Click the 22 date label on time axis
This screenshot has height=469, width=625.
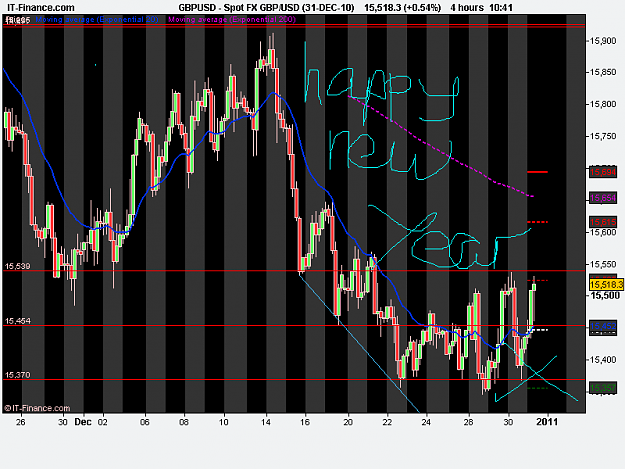[x=387, y=422]
